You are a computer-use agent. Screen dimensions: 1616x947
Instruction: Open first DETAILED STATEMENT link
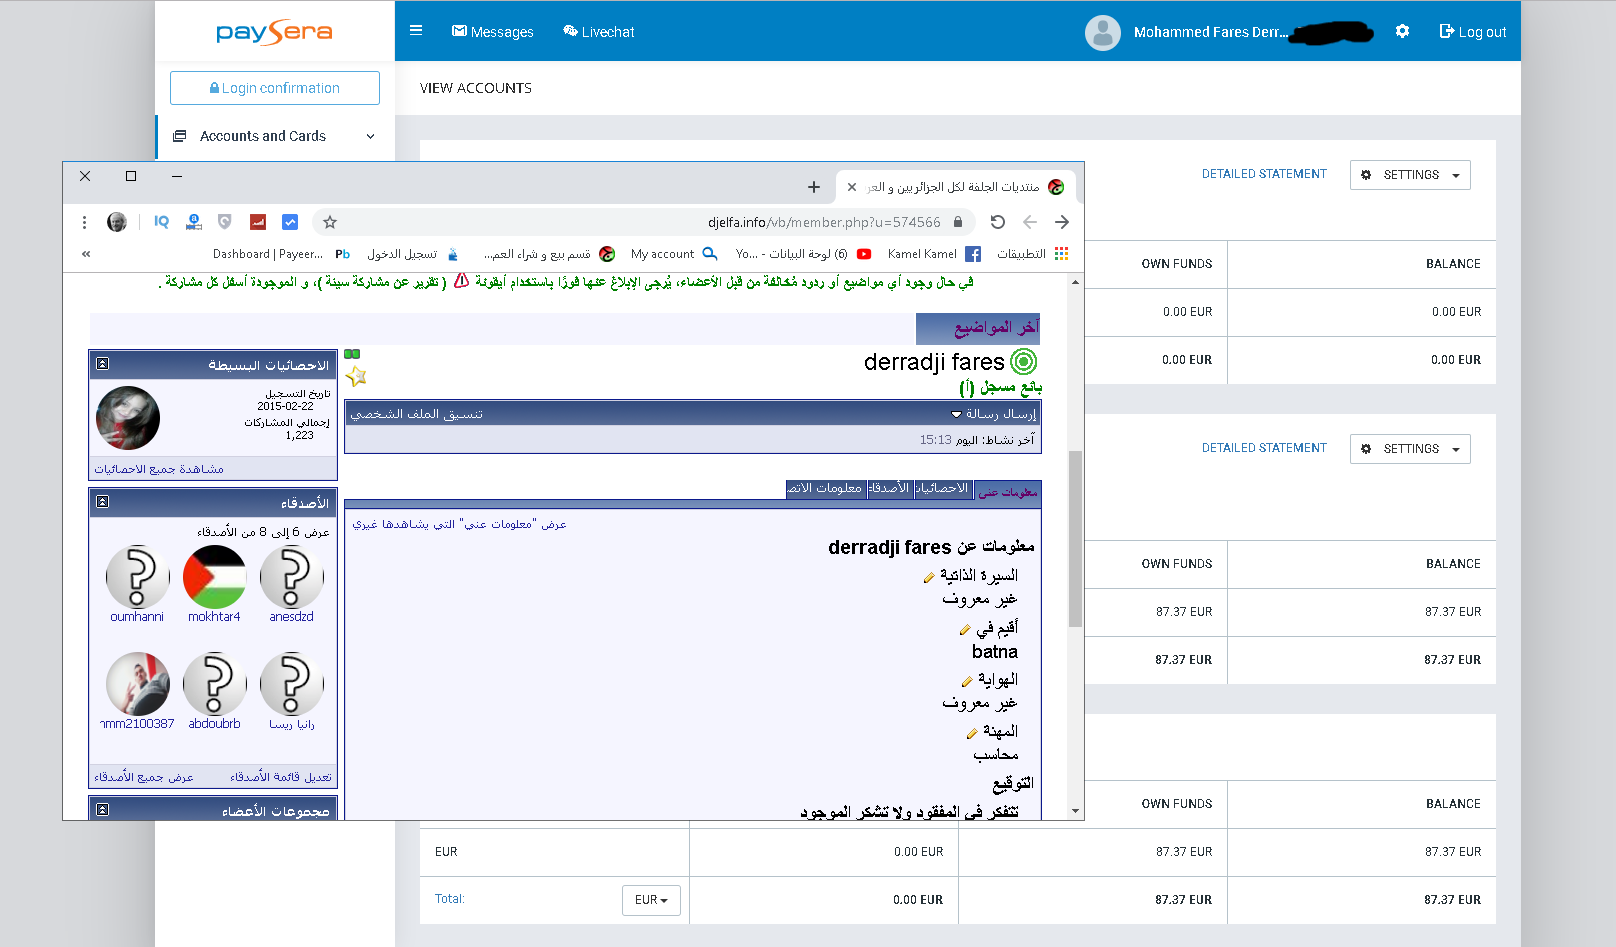[1264, 174]
